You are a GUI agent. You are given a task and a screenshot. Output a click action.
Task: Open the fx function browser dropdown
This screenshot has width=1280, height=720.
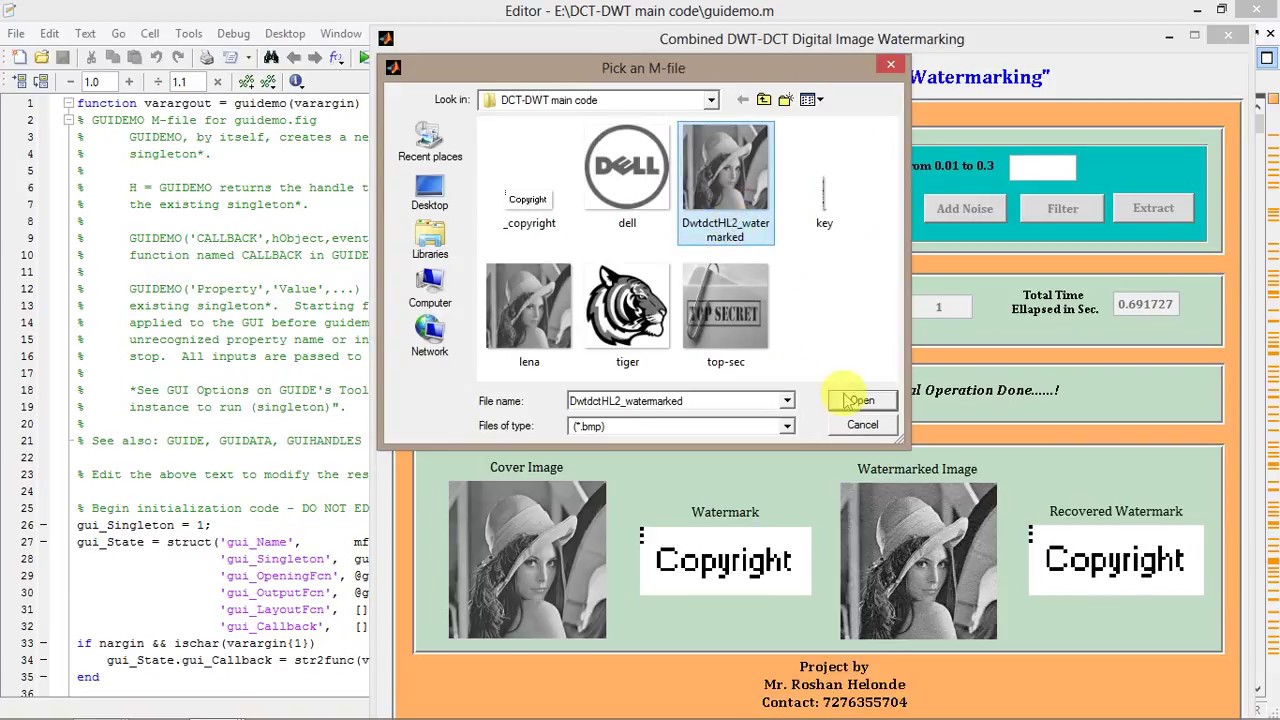[x=337, y=58]
